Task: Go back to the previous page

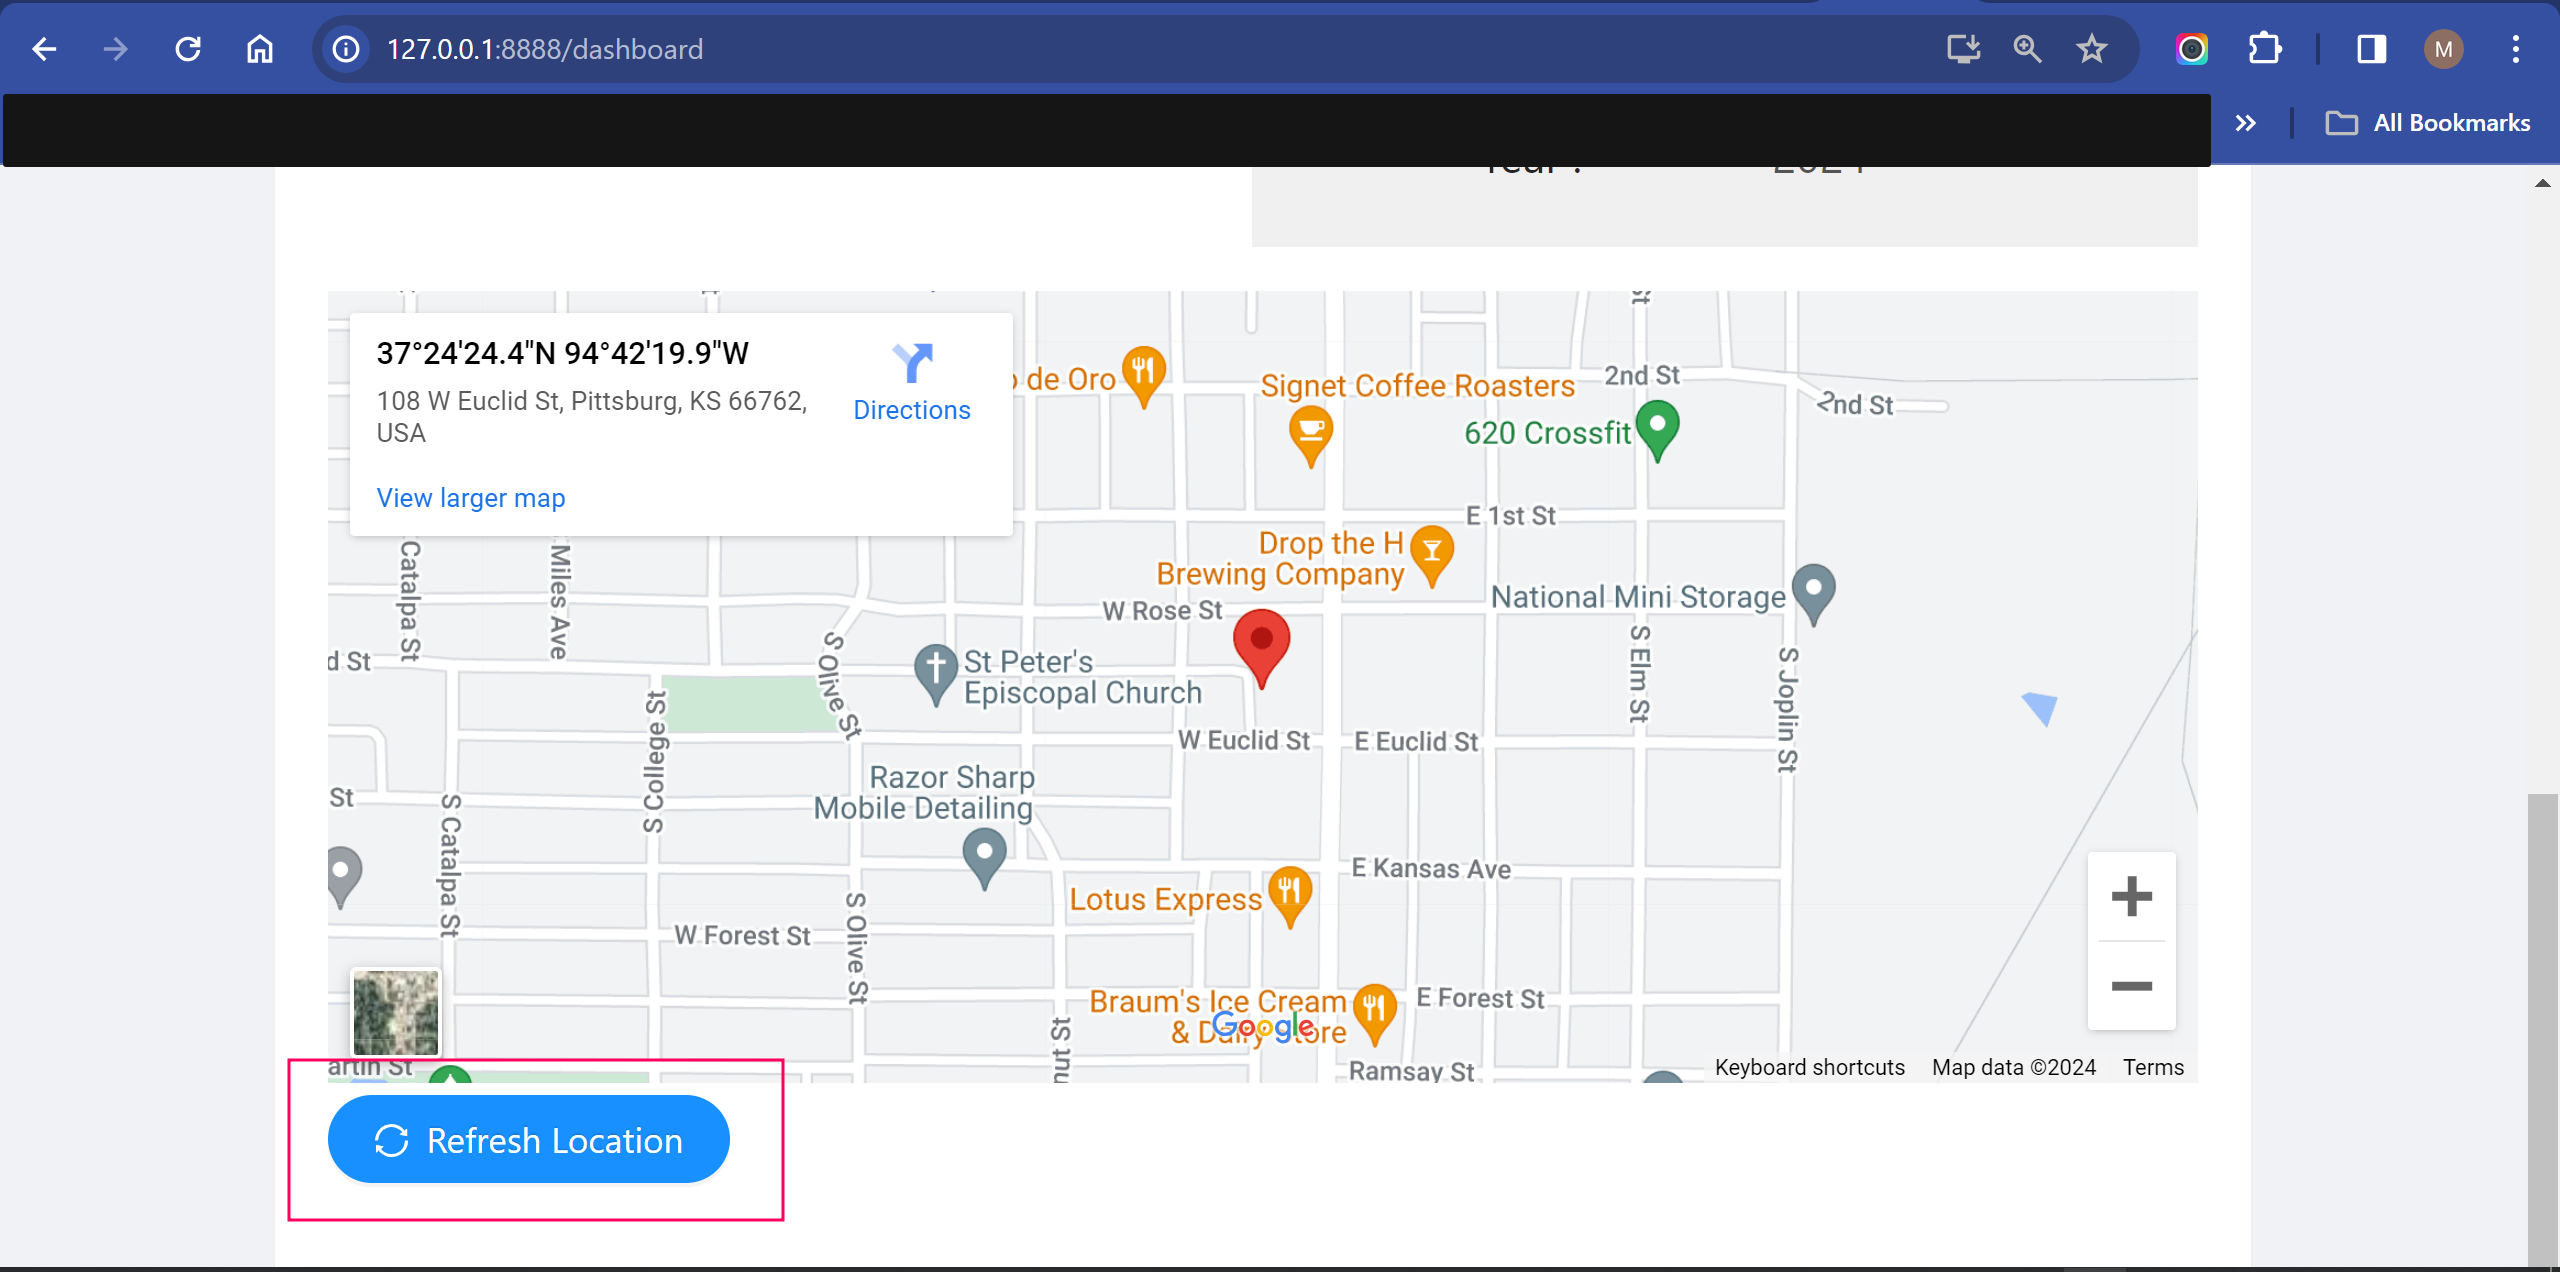Action: coord(44,49)
